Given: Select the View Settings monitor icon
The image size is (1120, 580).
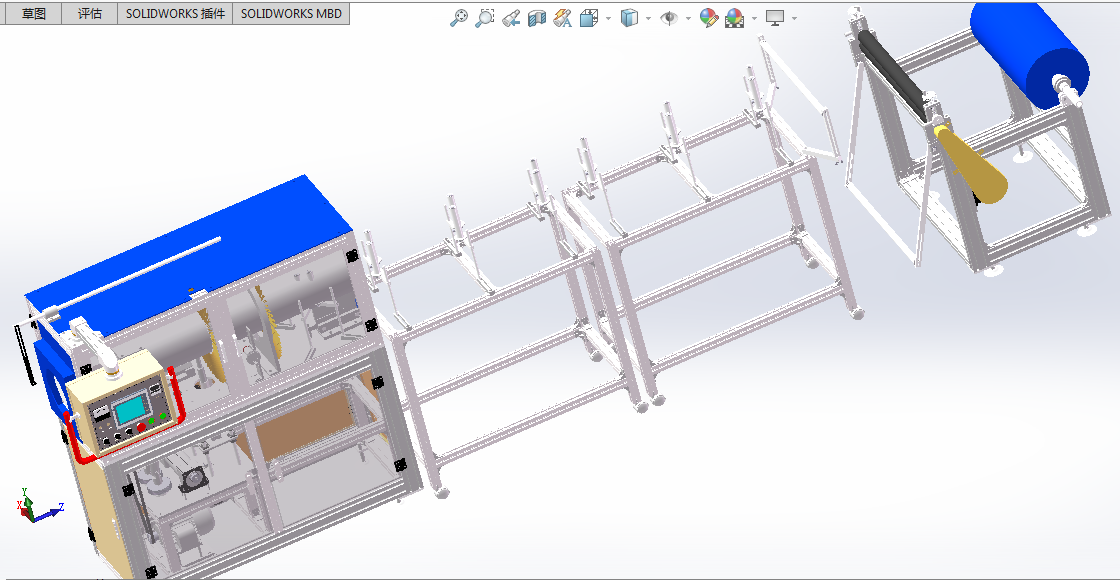Looking at the screenshot, I should [x=774, y=17].
